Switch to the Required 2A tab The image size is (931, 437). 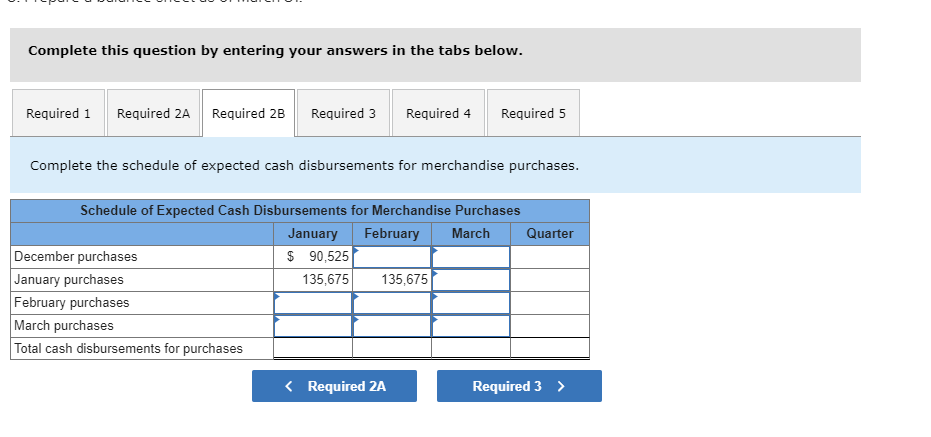[x=153, y=113]
